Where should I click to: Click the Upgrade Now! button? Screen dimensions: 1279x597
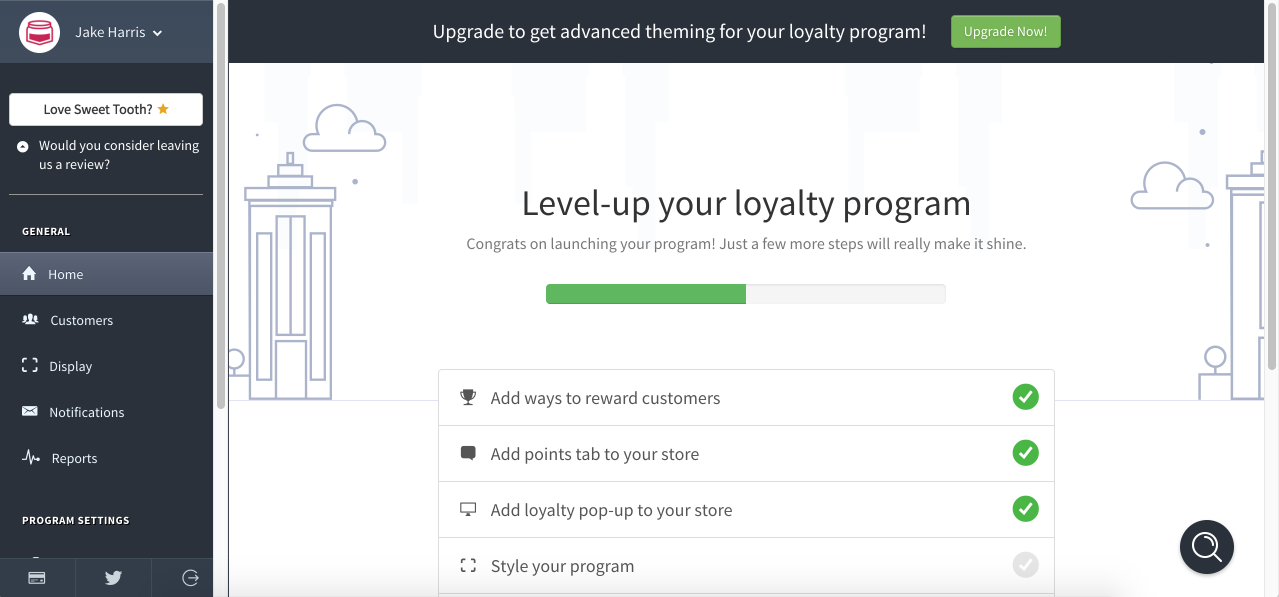point(1005,31)
